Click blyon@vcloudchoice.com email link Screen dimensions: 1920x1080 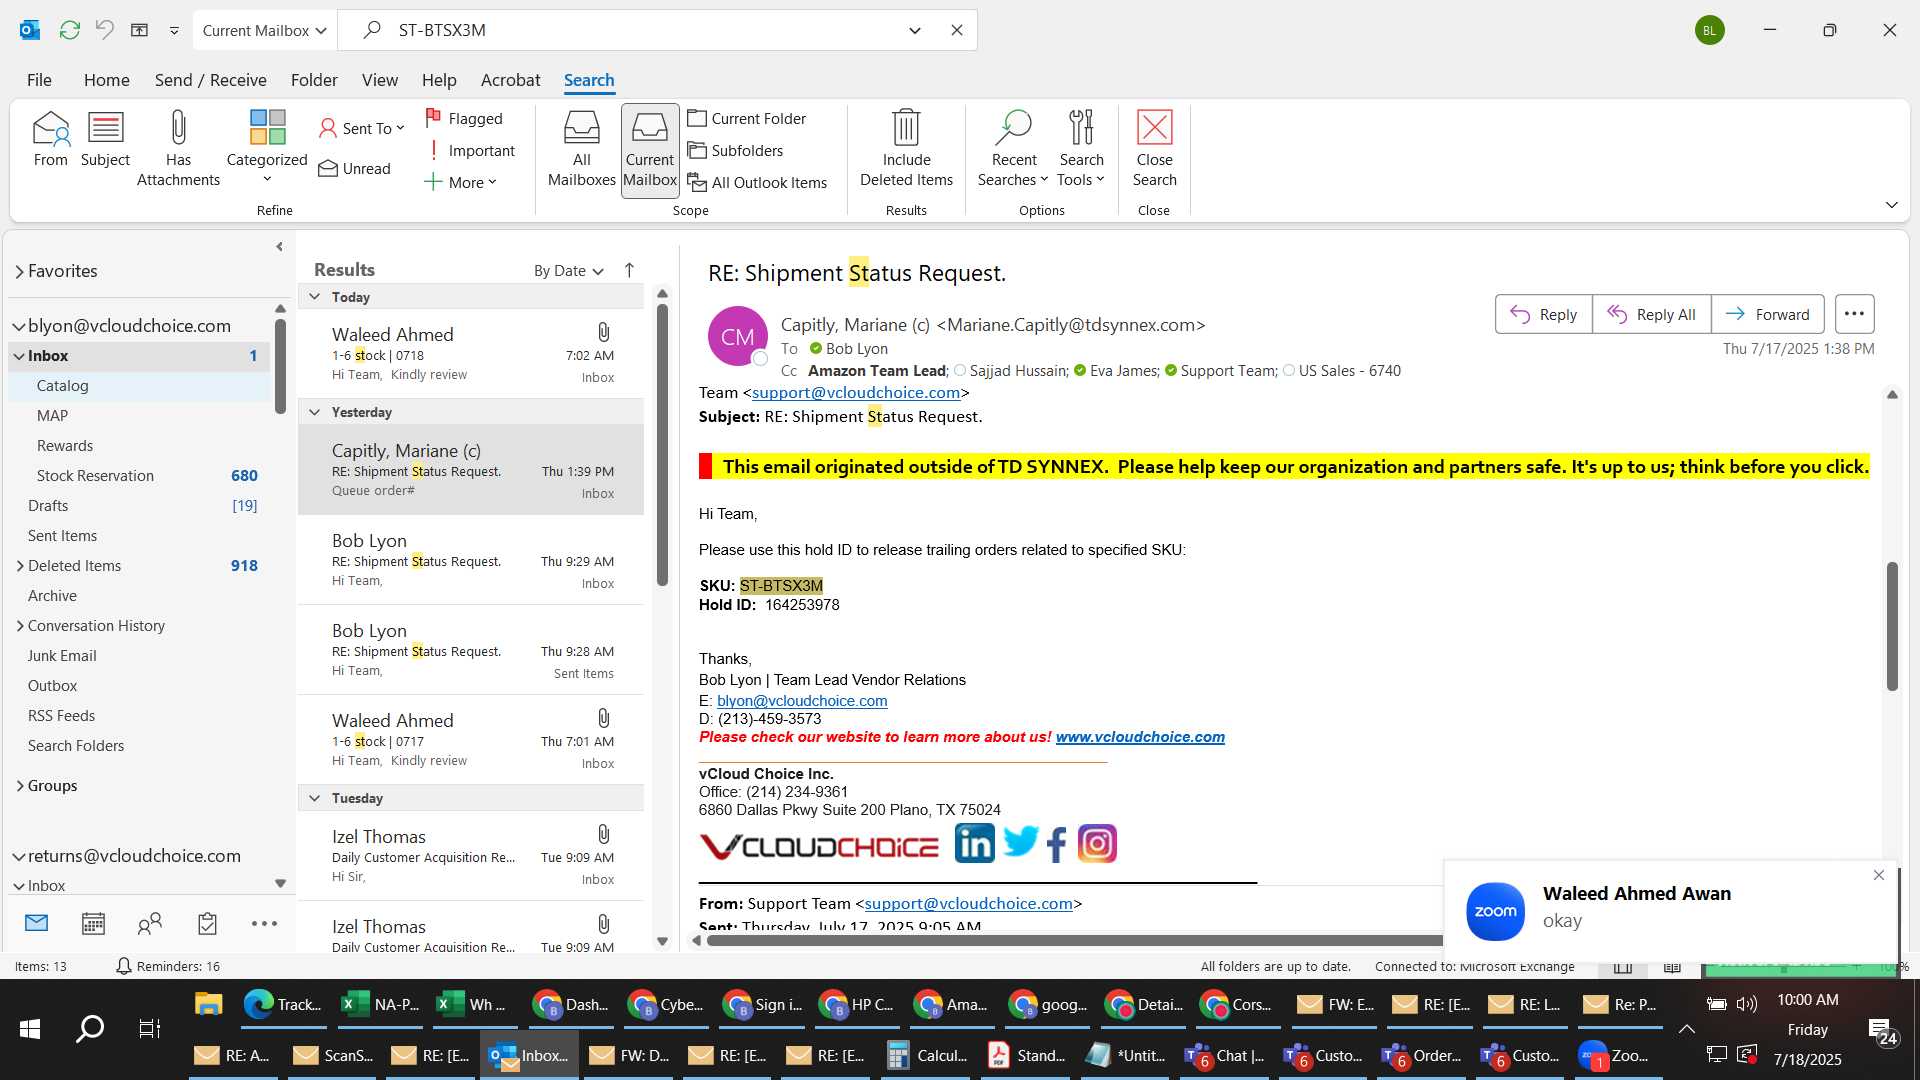(x=802, y=701)
